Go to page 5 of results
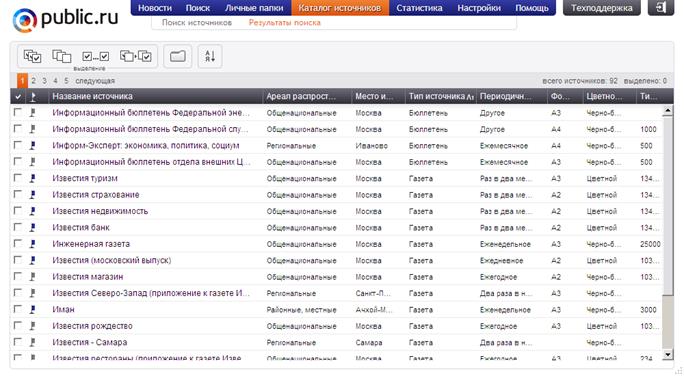684x376 pixels. 66,81
